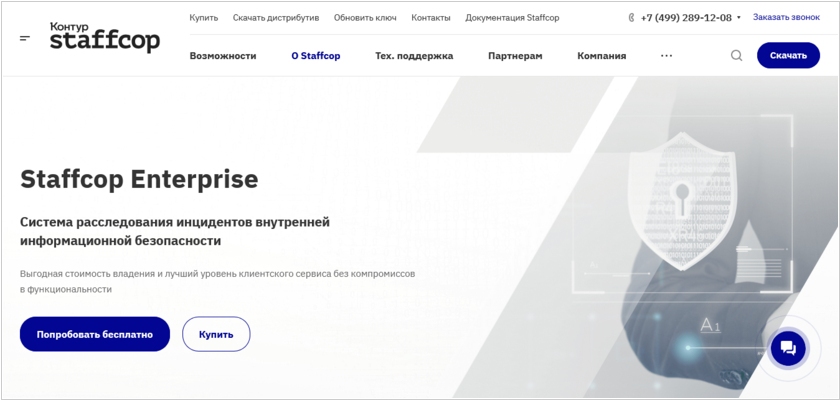This screenshot has width=840, height=400.
Task: Click the outlined Купить button
Action: click(216, 334)
